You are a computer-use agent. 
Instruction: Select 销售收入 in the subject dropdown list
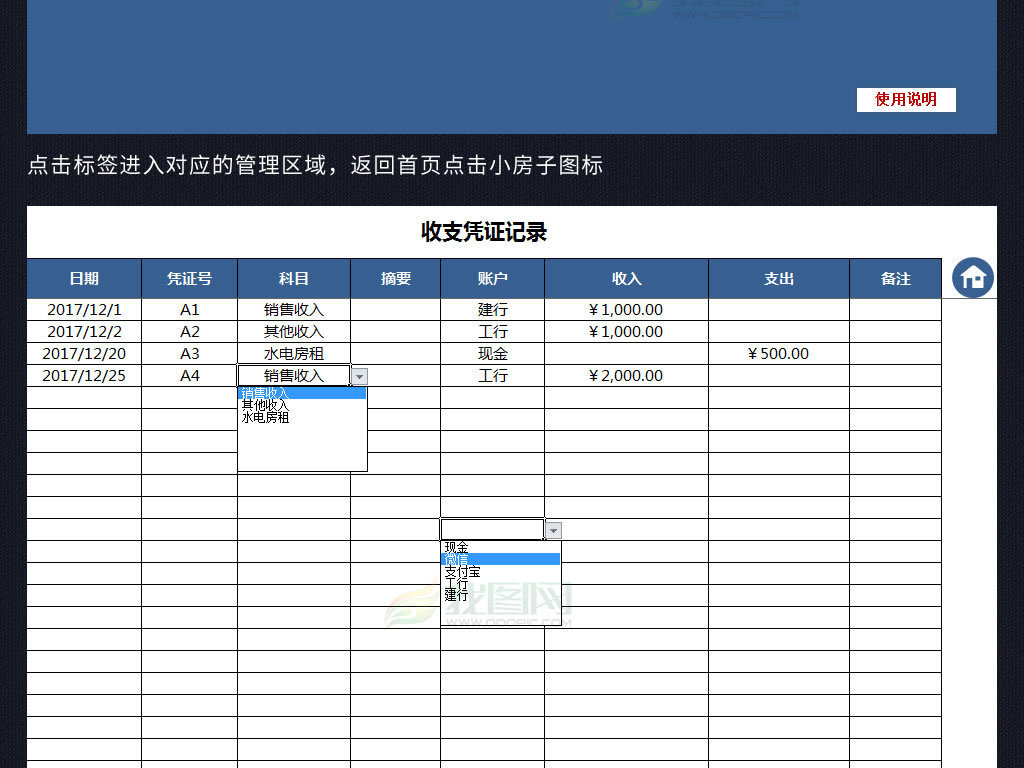[267, 393]
